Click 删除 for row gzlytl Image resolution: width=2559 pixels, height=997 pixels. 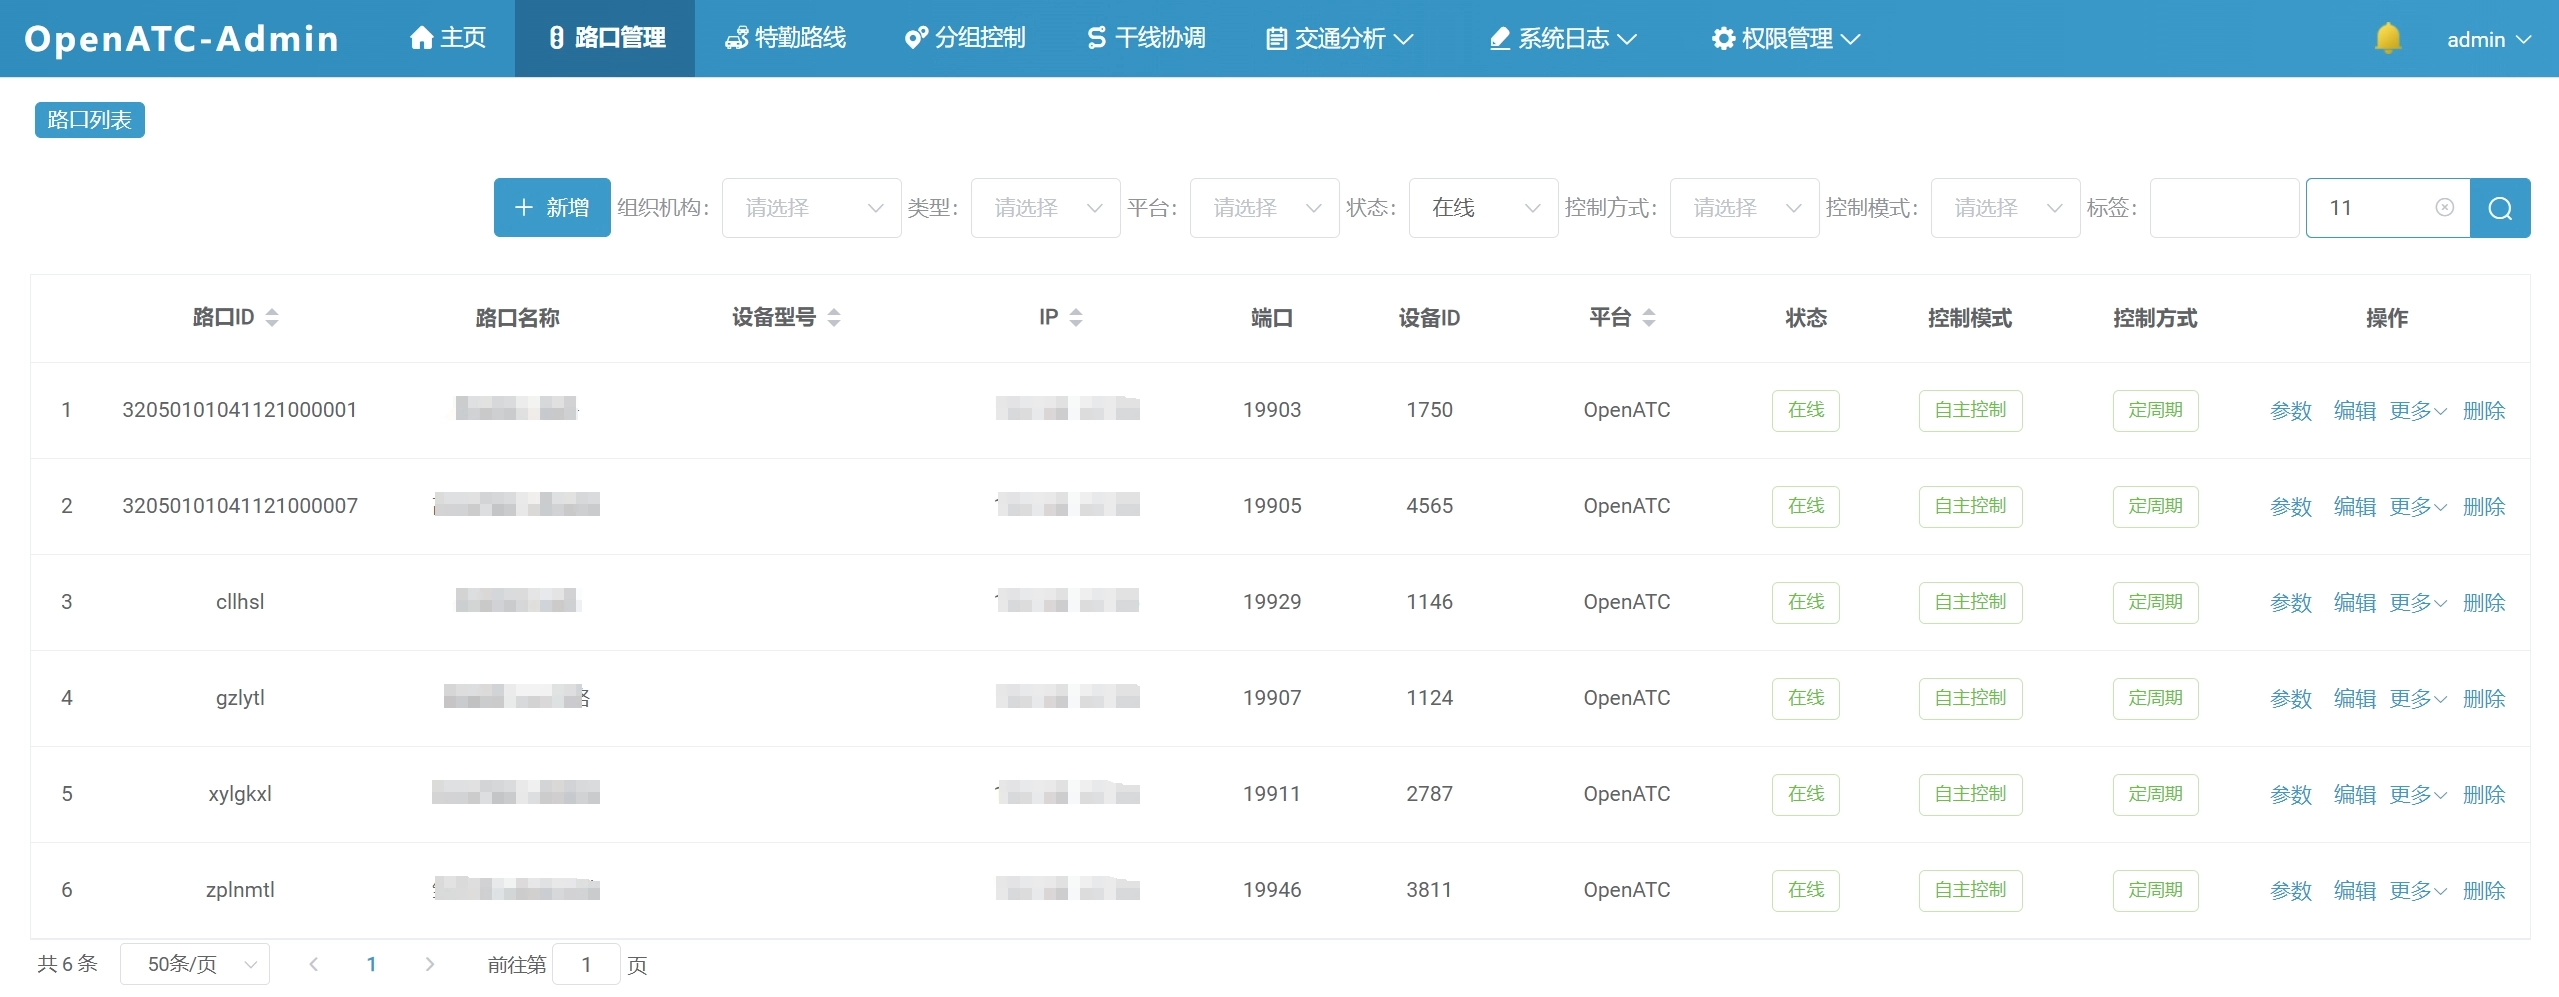[2483, 699]
